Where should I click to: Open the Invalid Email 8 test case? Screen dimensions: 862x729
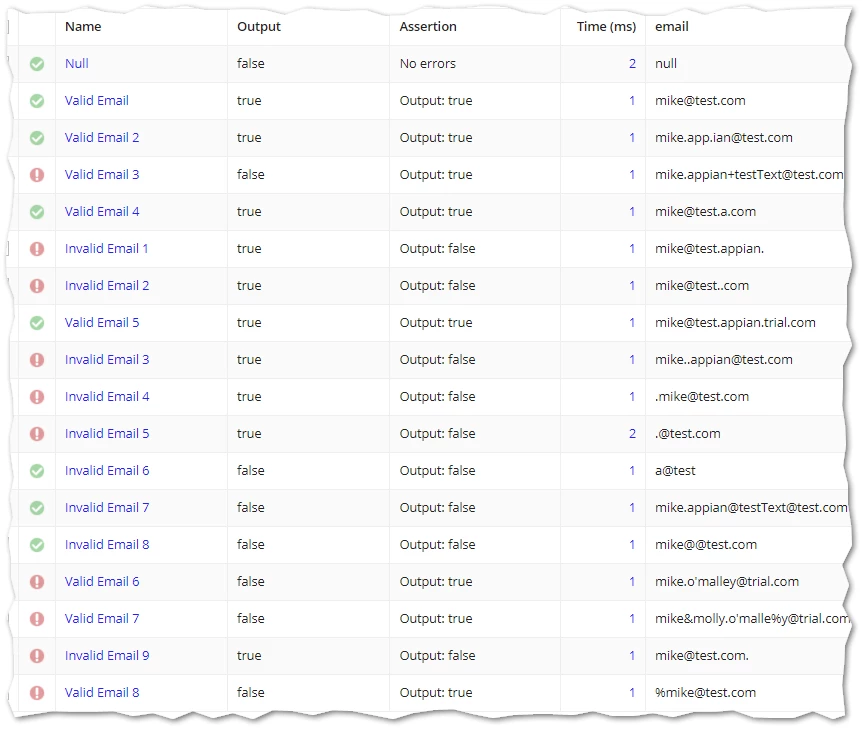click(107, 545)
